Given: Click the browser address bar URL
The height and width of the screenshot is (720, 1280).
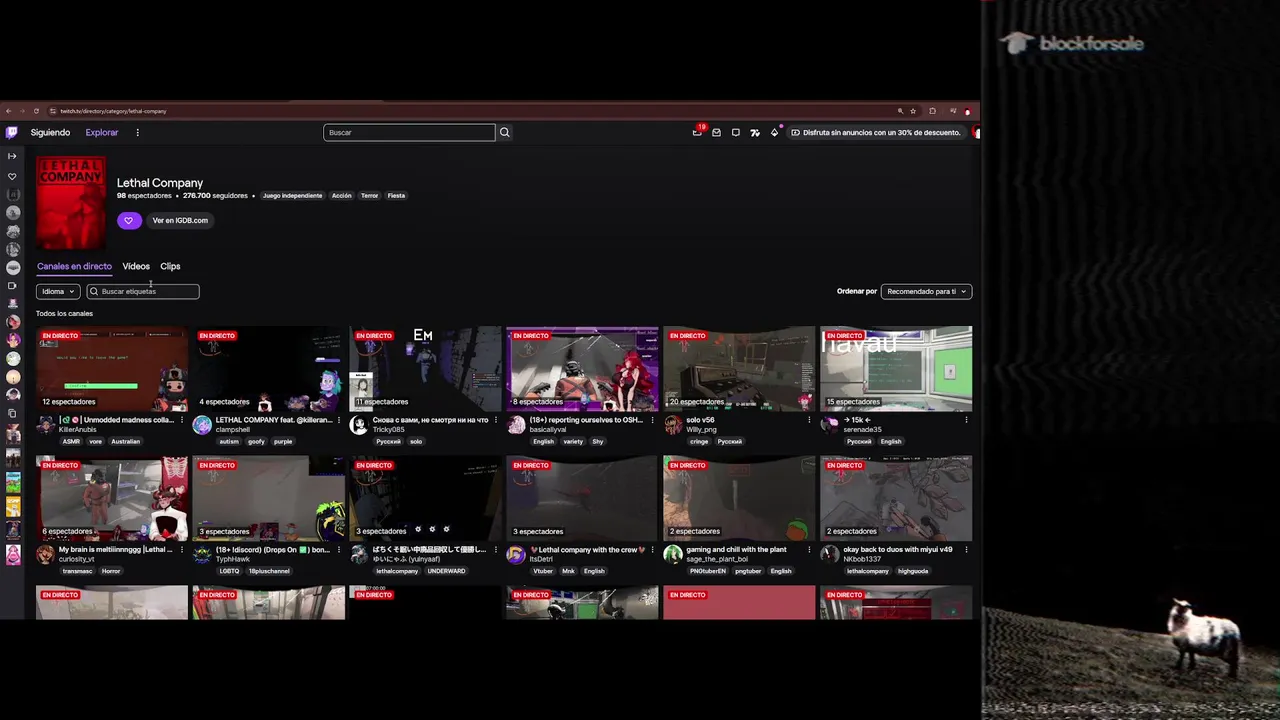Looking at the screenshot, I should point(113,111).
